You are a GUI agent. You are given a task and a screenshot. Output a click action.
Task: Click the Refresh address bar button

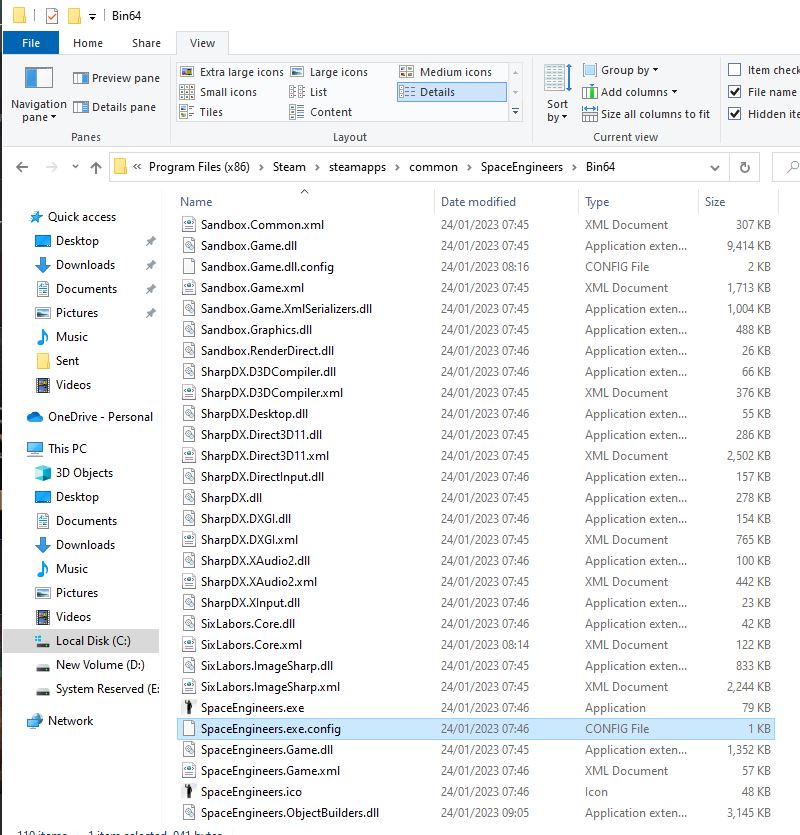pos(743,167)
